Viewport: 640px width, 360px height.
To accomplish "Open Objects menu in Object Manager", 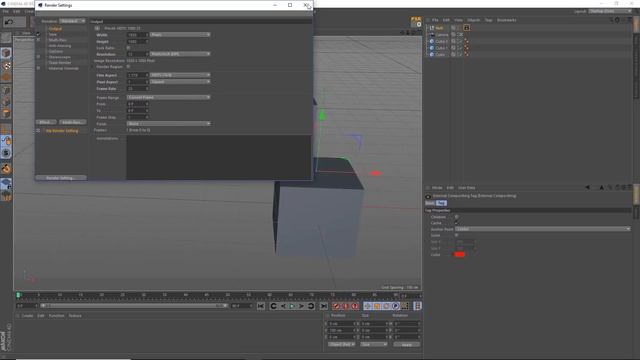I will [473, 20].
